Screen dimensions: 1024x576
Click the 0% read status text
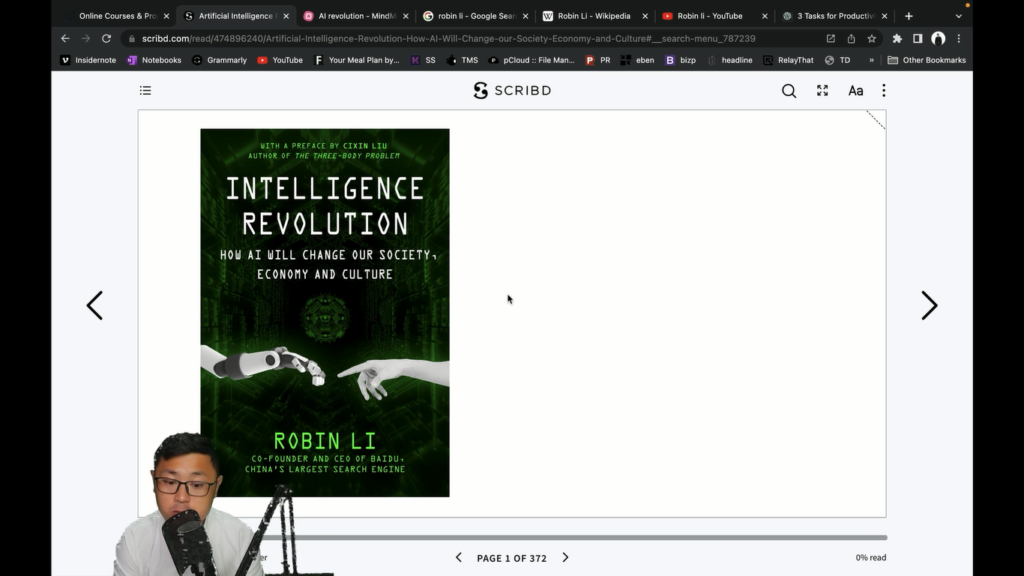tap(871, 558)
